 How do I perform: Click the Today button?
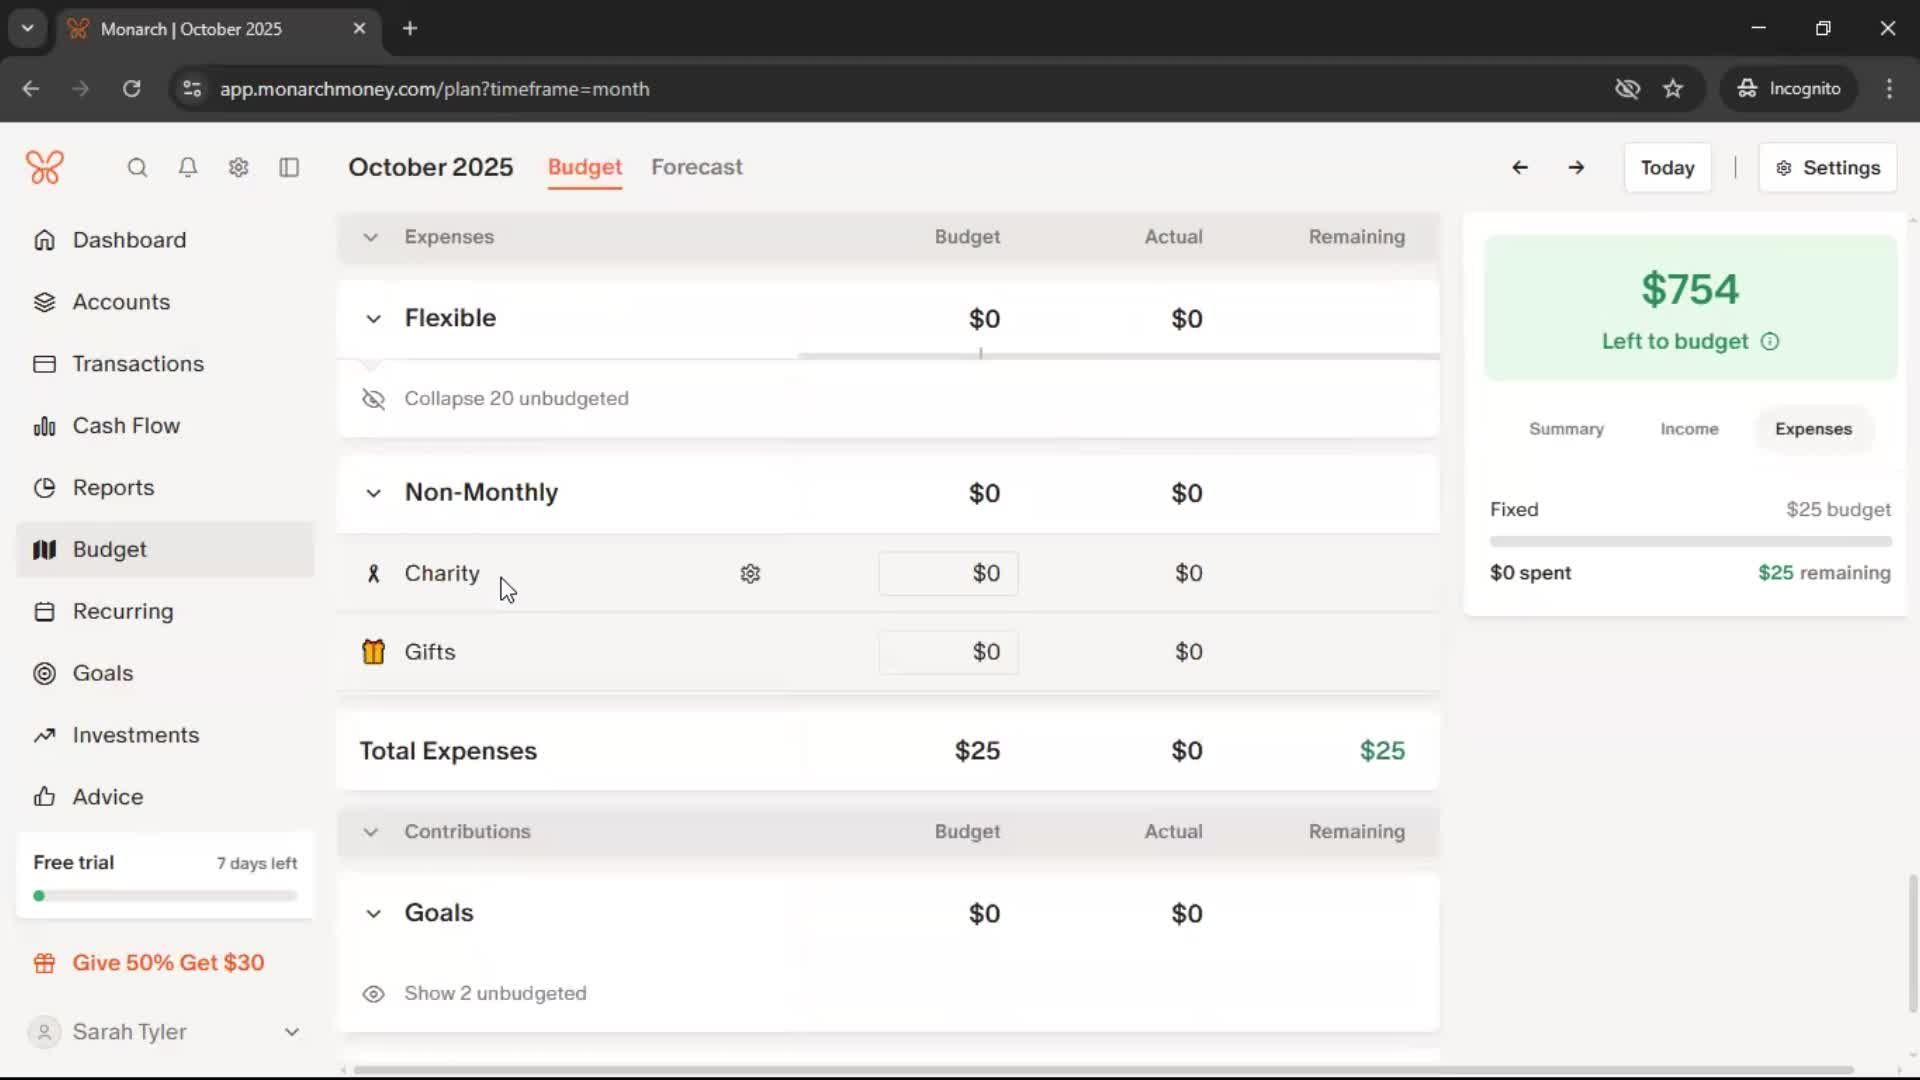pyautogui.click(x=1667, y=168)
